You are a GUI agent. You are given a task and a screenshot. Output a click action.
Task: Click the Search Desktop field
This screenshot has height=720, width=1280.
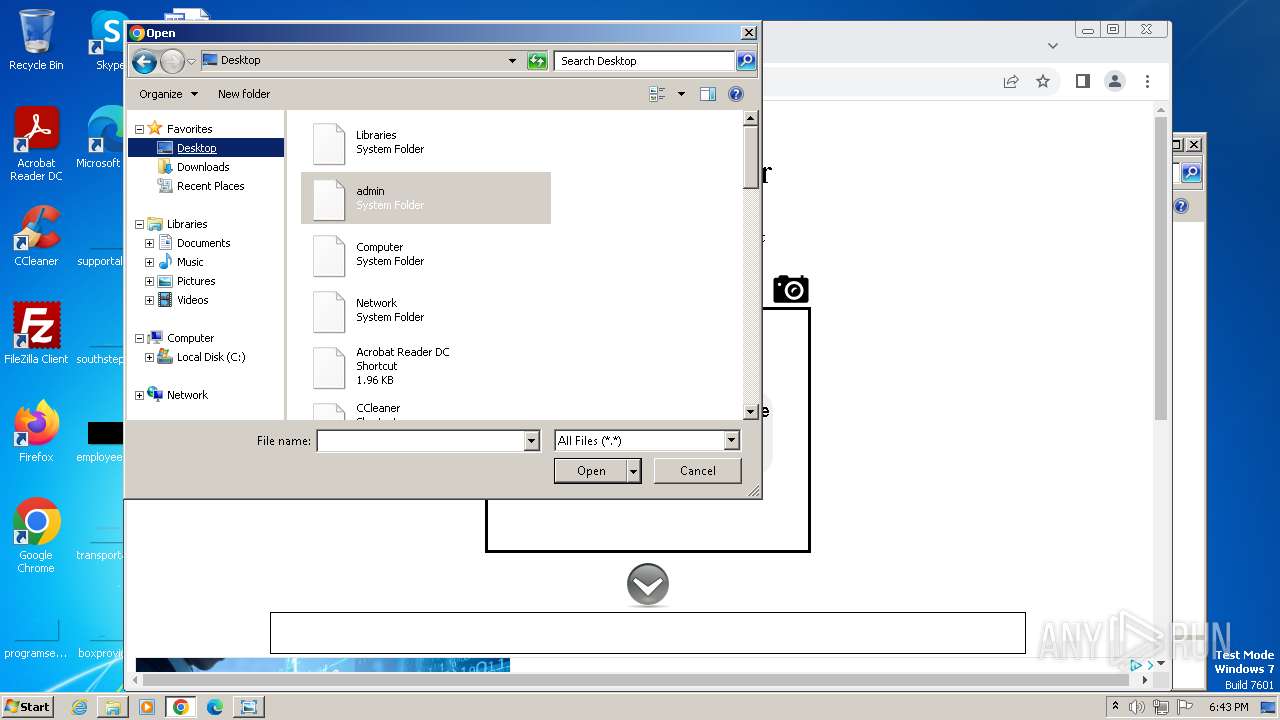pyautogui.click(x=645, y=61)
